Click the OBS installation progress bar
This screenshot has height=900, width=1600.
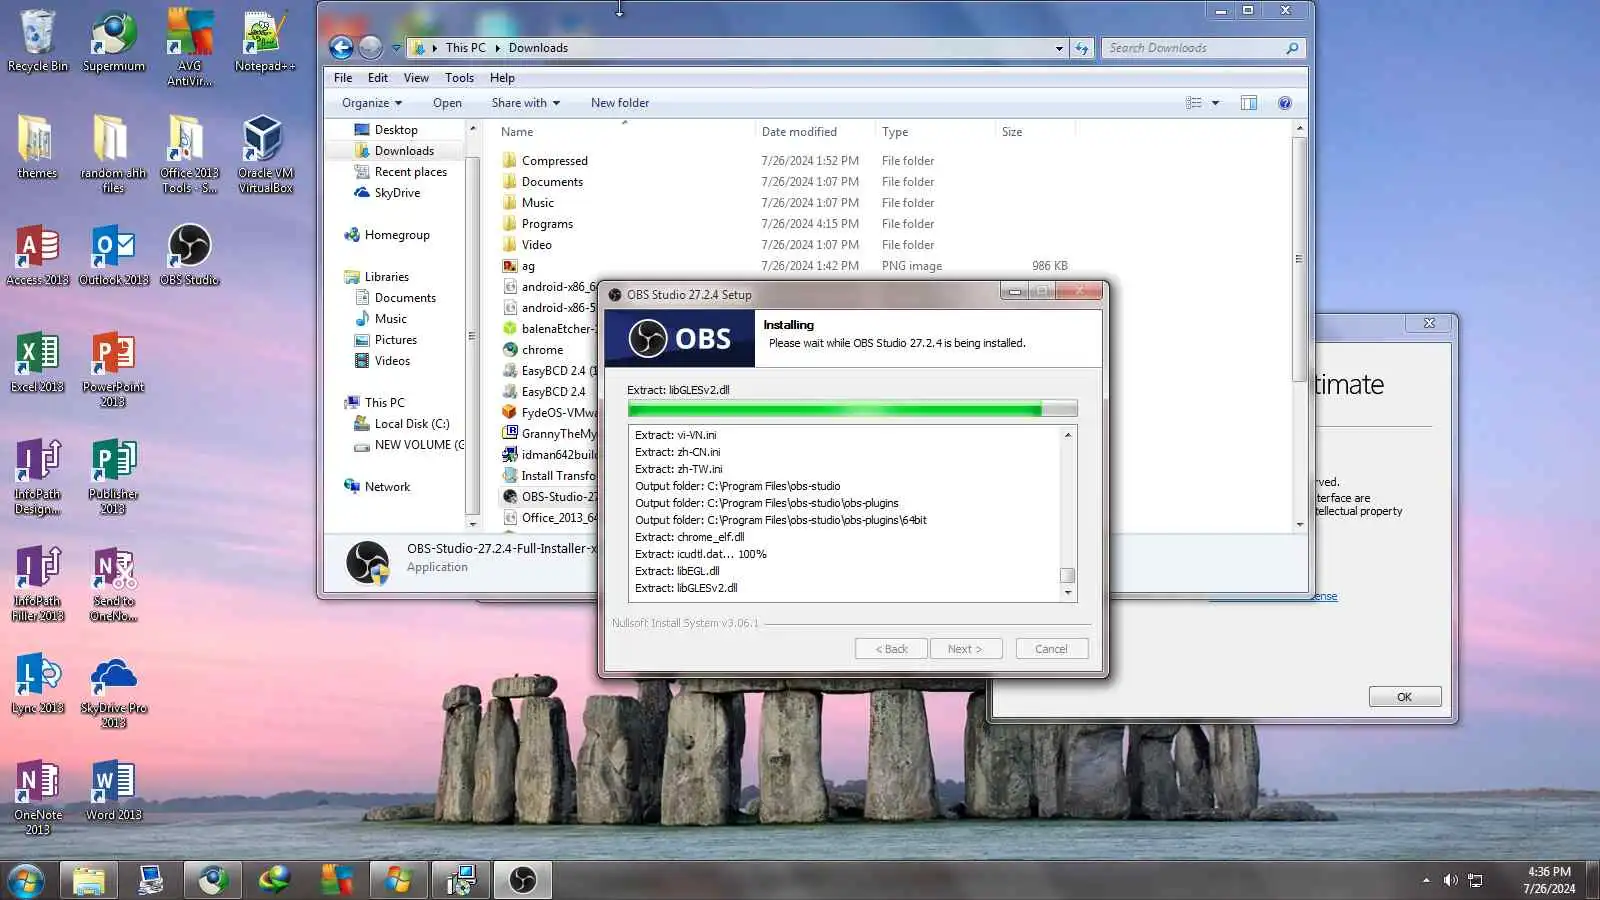click(x=852, y=408)
